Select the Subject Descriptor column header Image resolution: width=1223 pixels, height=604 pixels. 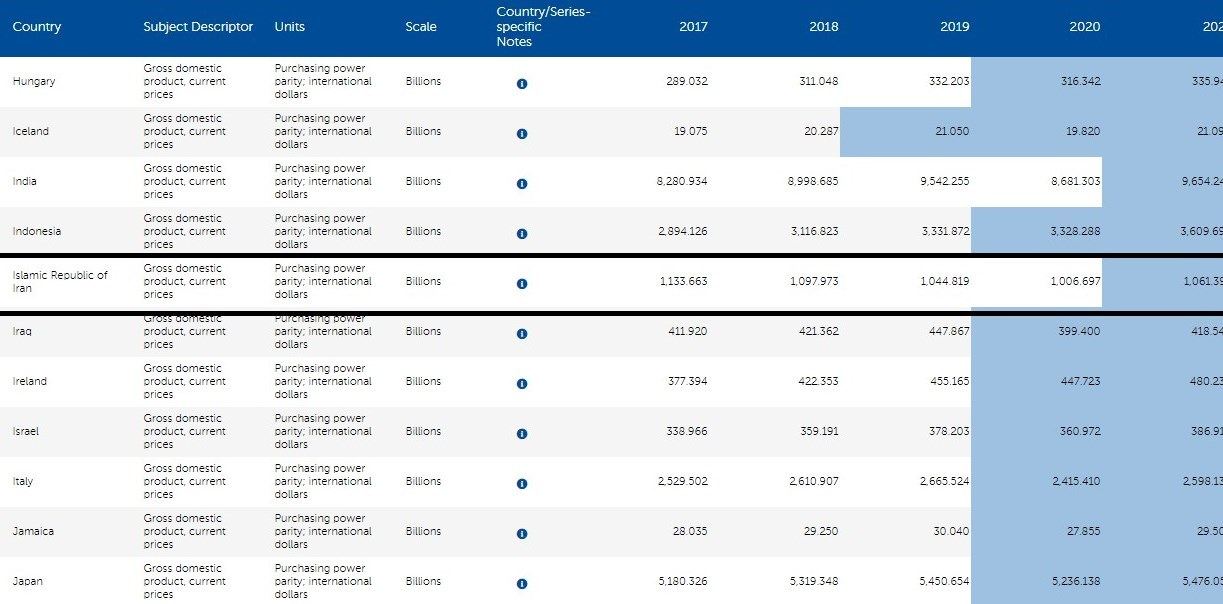pos(198,27)
